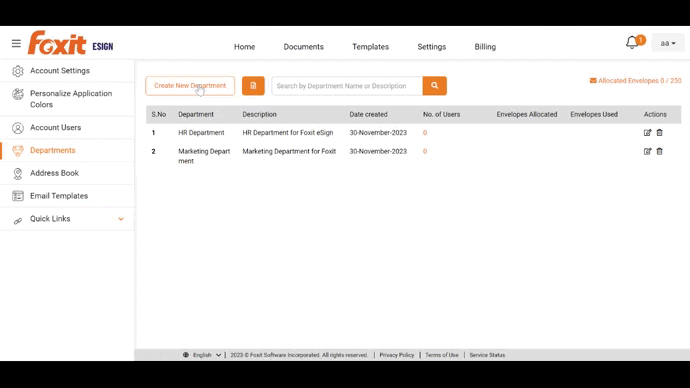Delete the Marketing Department row
Screen dimensions: 690x388
click(x=659, y=151)
